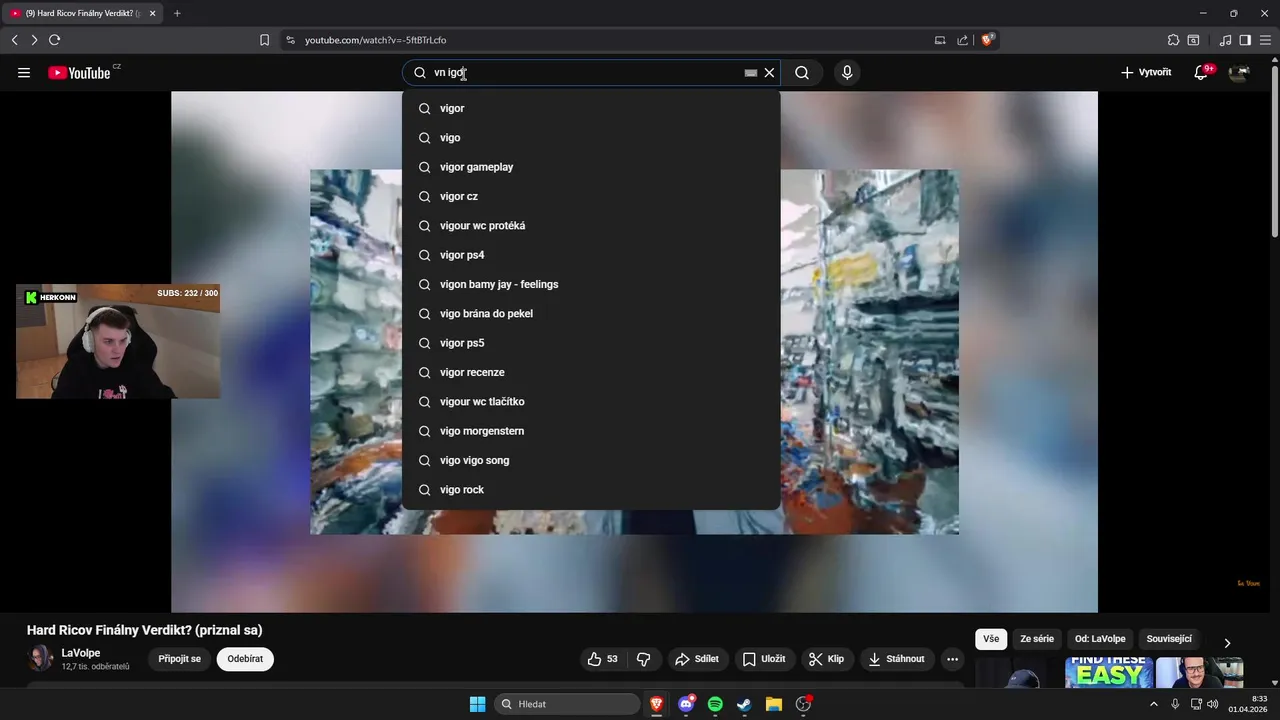Viewport: 1280px width, 720px height.
Task: Show next filter chips with arrow
Action: click(1227, 643)
